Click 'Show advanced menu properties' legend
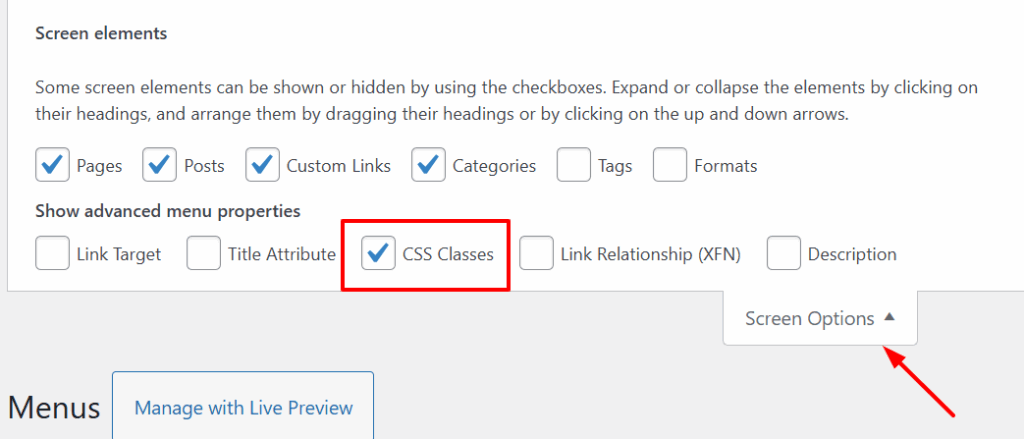 [x=168, y=211]
